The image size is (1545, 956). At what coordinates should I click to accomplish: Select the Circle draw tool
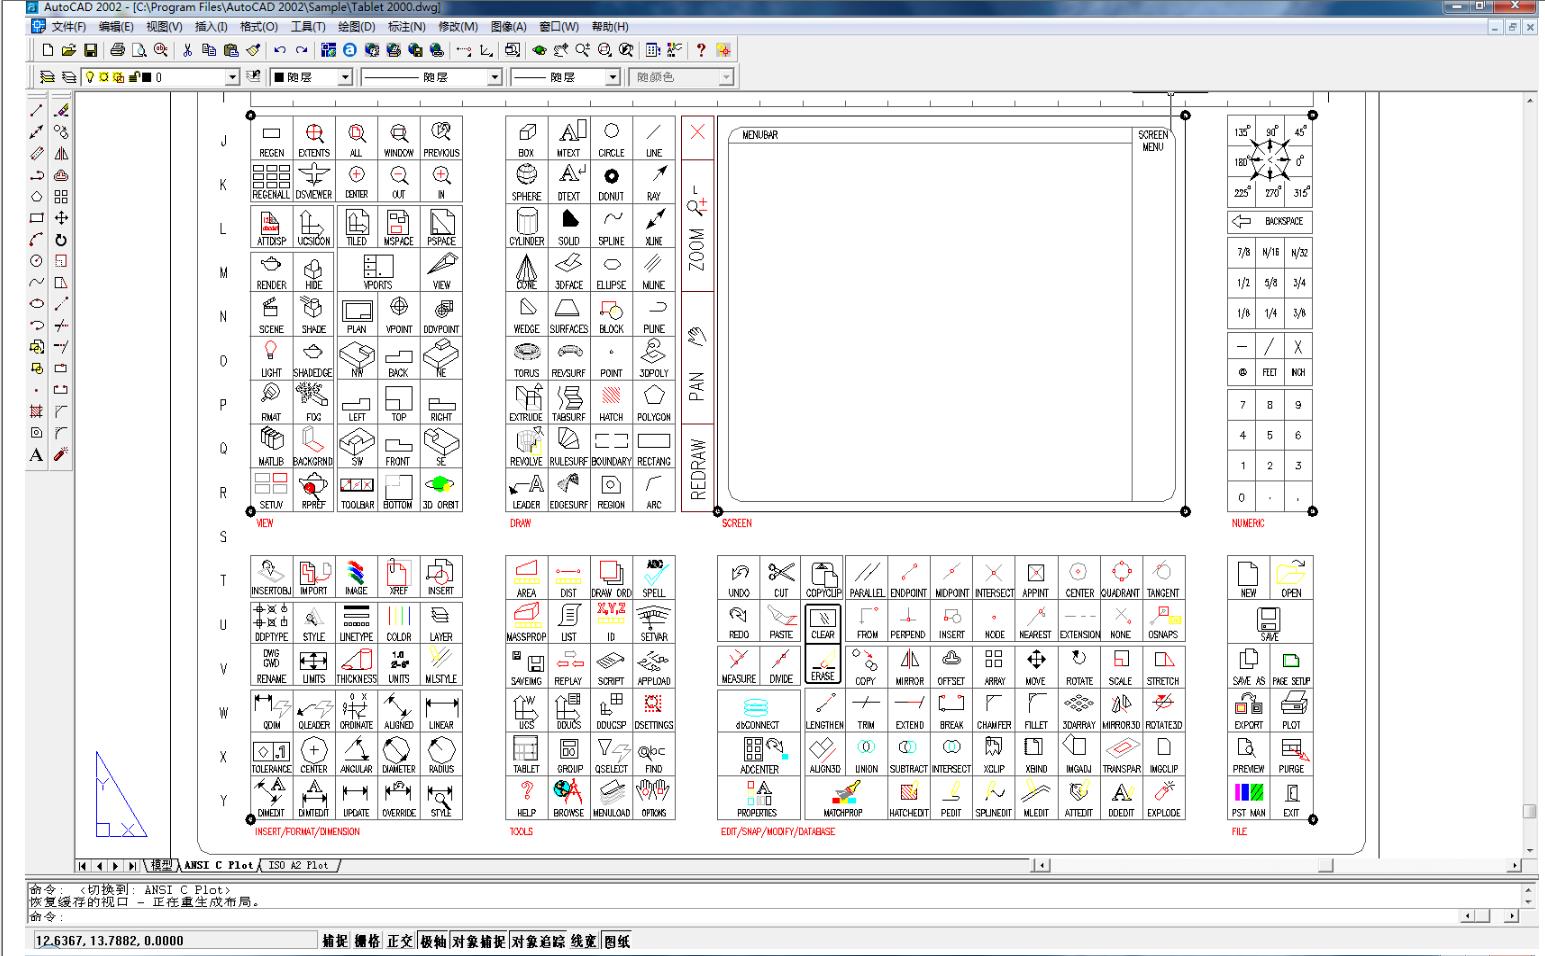click(x=36, y=260)
